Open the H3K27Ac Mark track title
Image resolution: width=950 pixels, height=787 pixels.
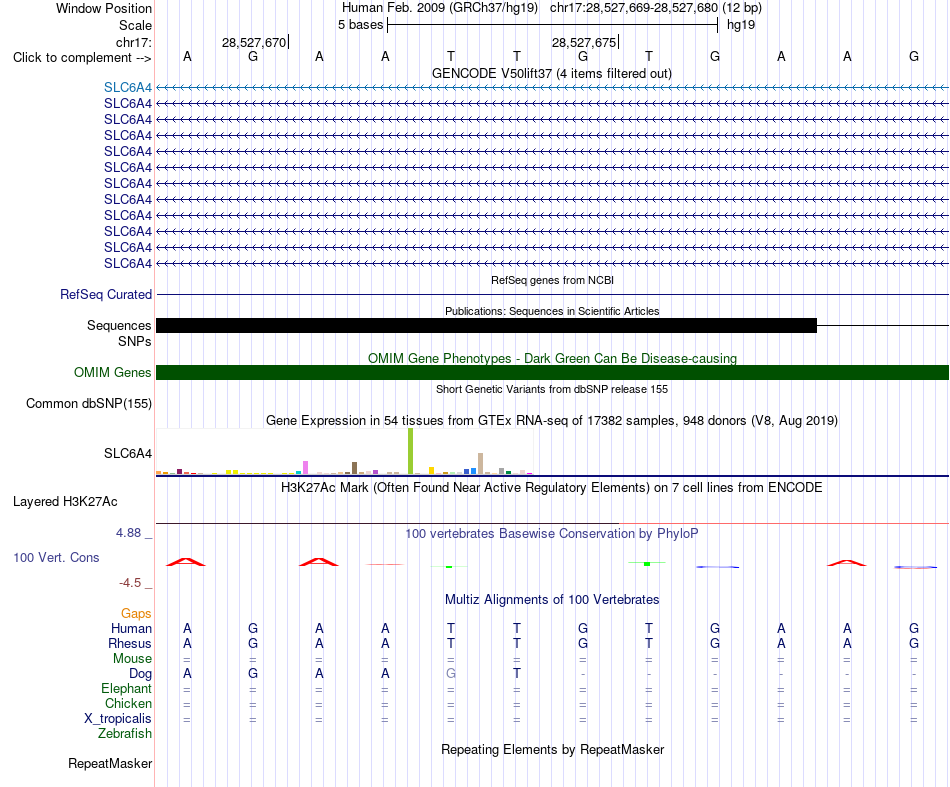551,488
